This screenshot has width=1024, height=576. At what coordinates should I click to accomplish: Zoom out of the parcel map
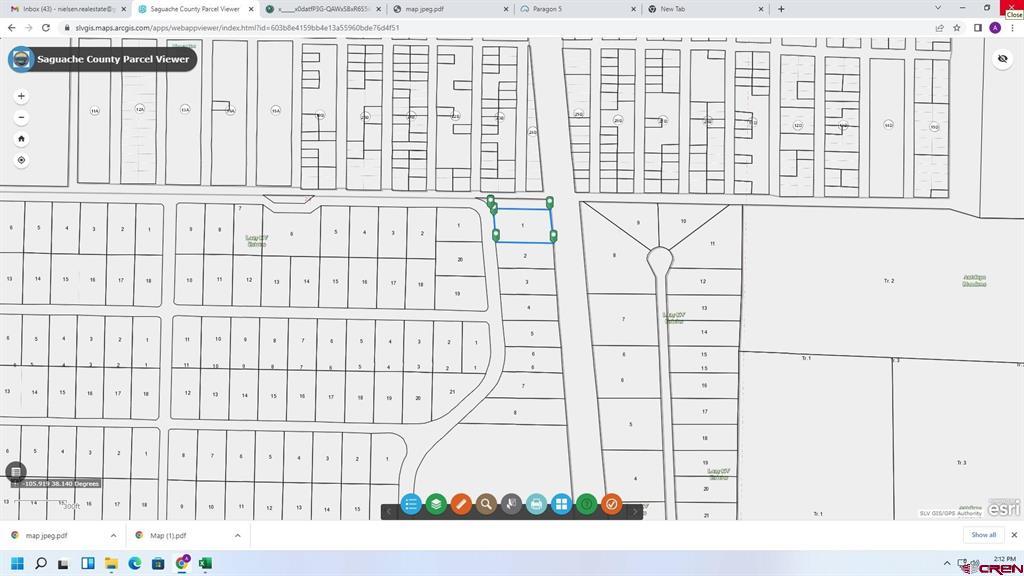pos(22,118)
